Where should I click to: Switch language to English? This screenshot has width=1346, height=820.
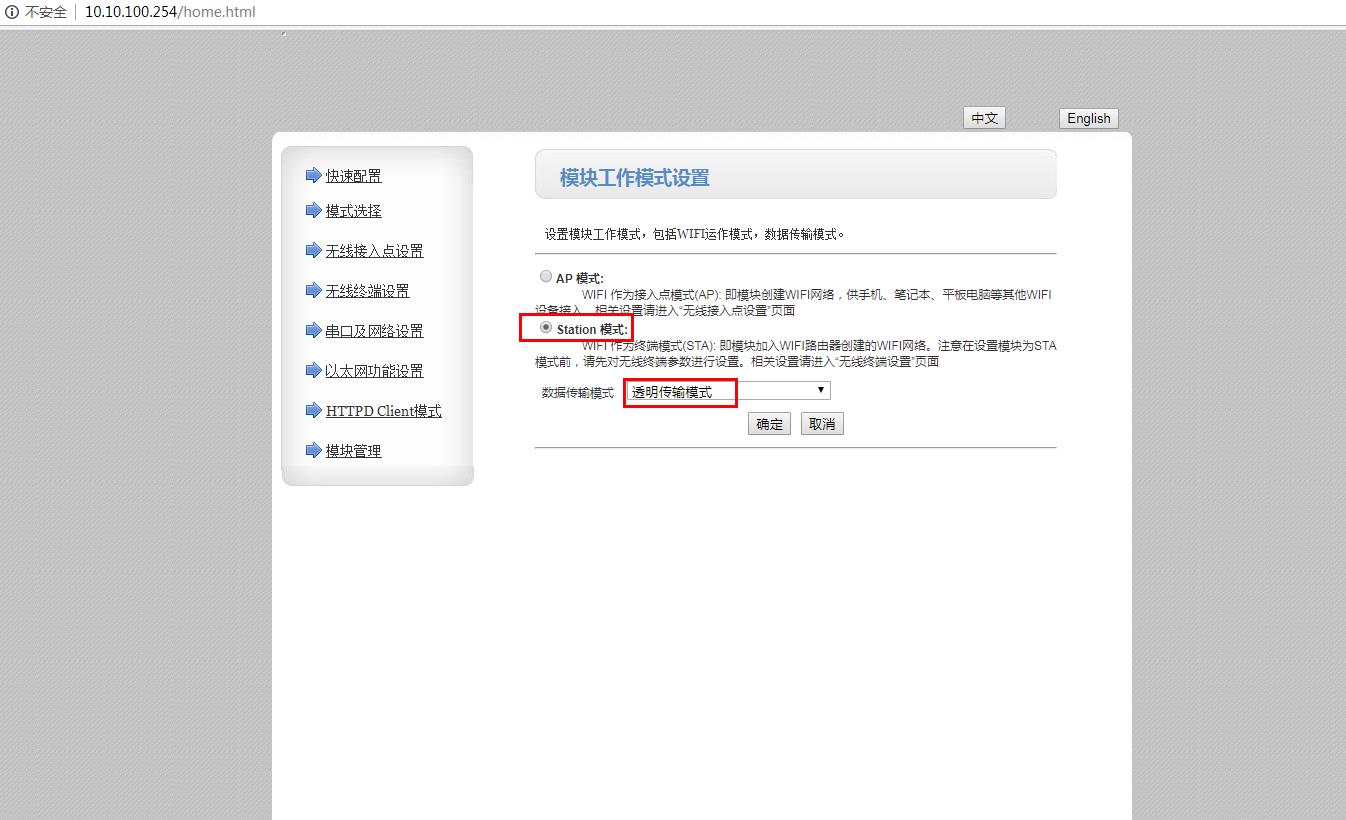pyautogui.click(x=1088, y=118)
